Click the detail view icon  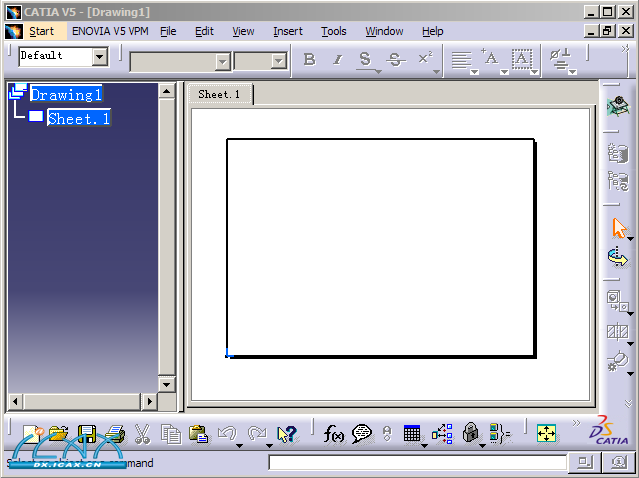point(618,361)
